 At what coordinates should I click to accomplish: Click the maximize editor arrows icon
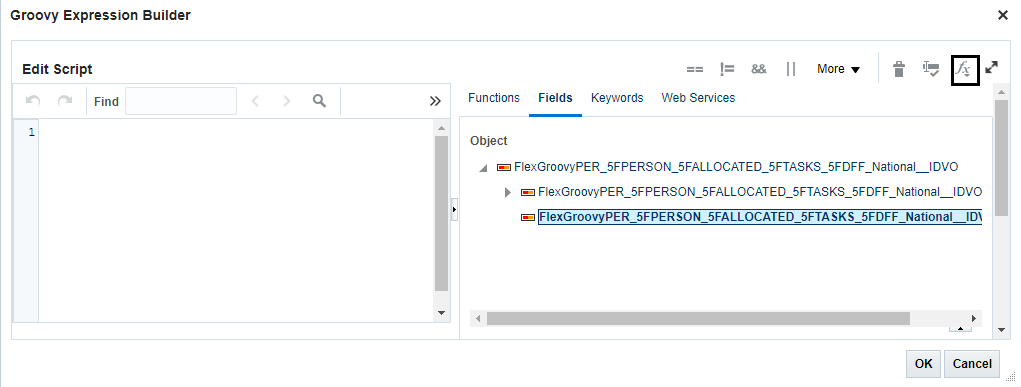[992, 67]
